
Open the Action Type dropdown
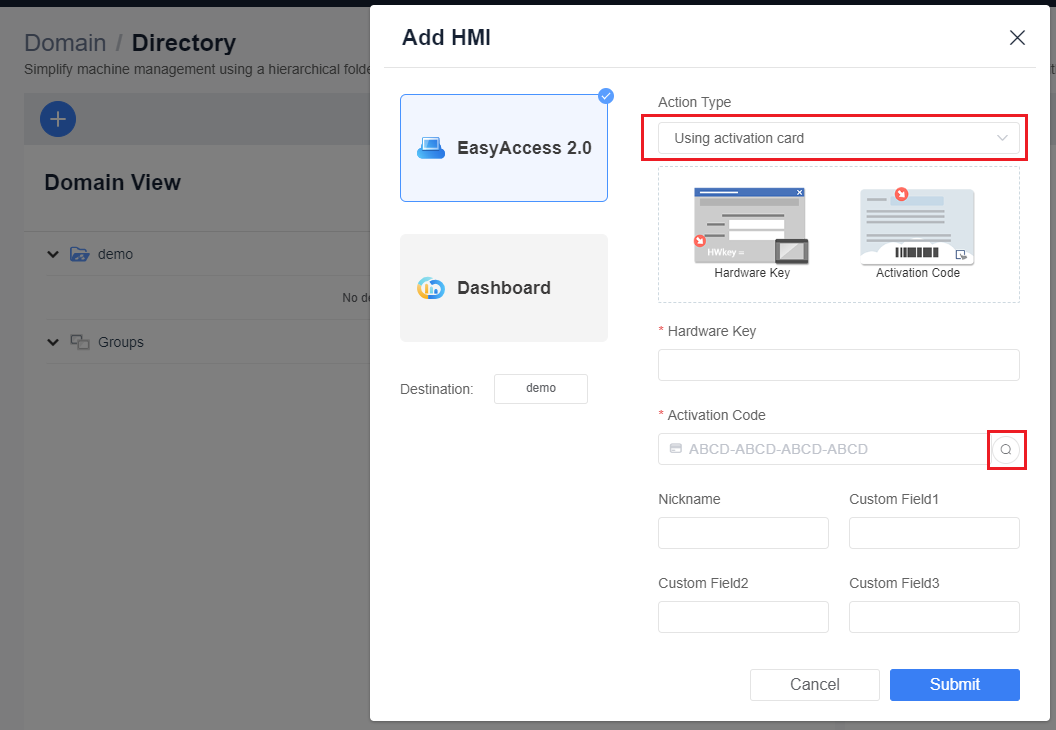838,138
